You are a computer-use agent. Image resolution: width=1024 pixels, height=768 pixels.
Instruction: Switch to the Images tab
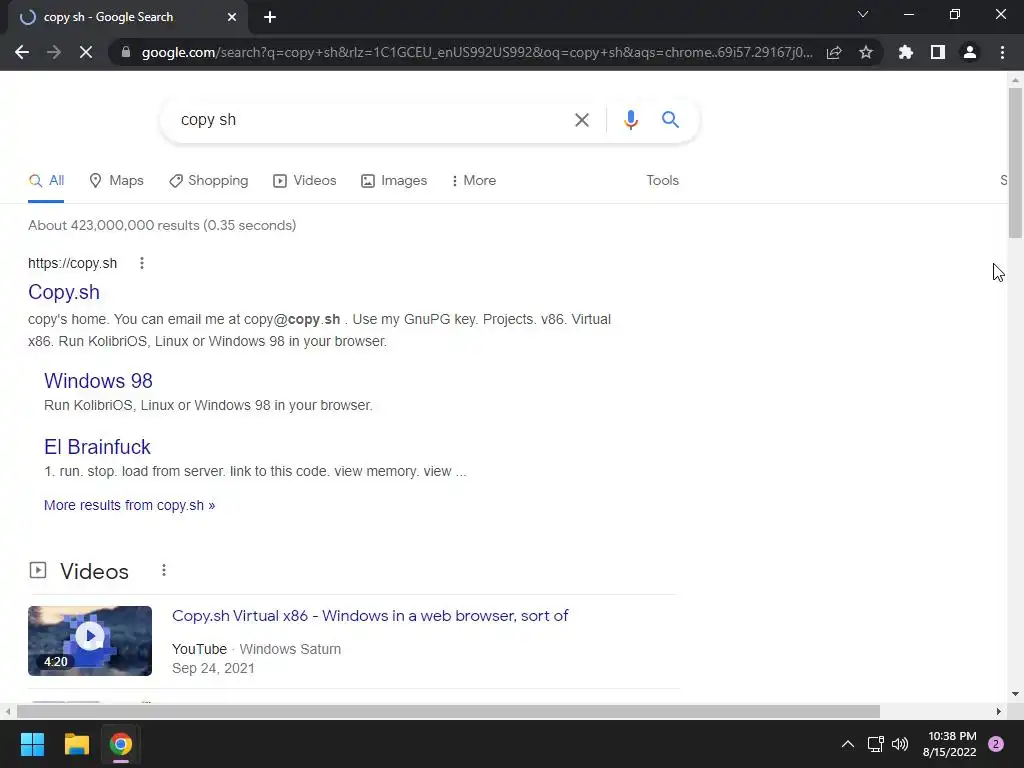coord(394,181)
